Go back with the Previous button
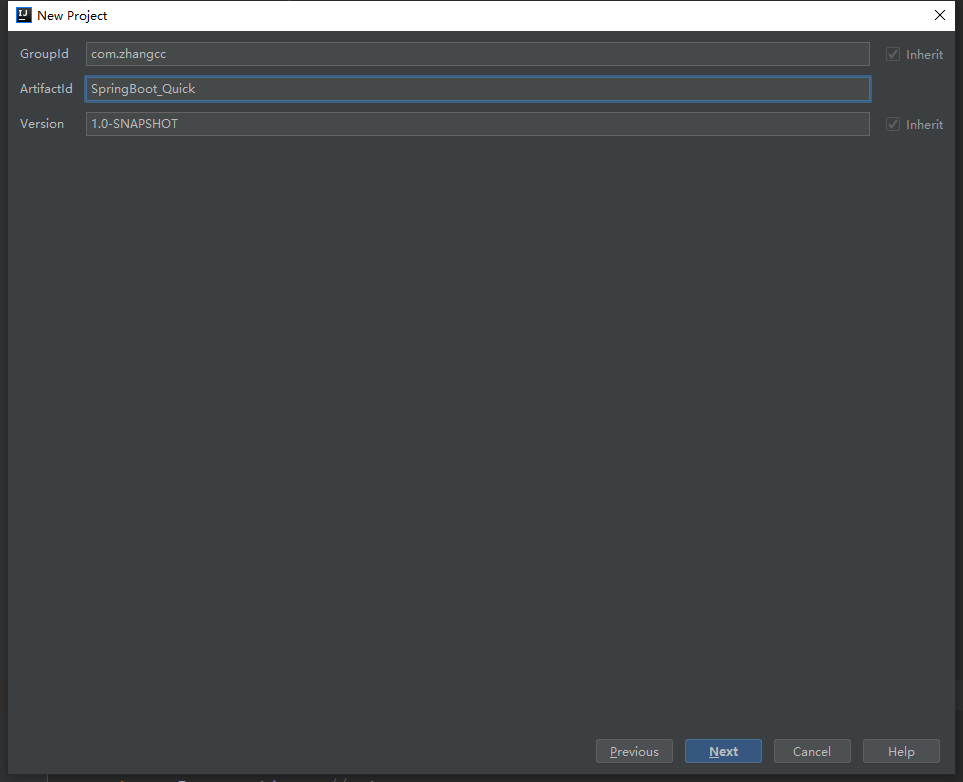The image size is (963, 782). (634, 751)
